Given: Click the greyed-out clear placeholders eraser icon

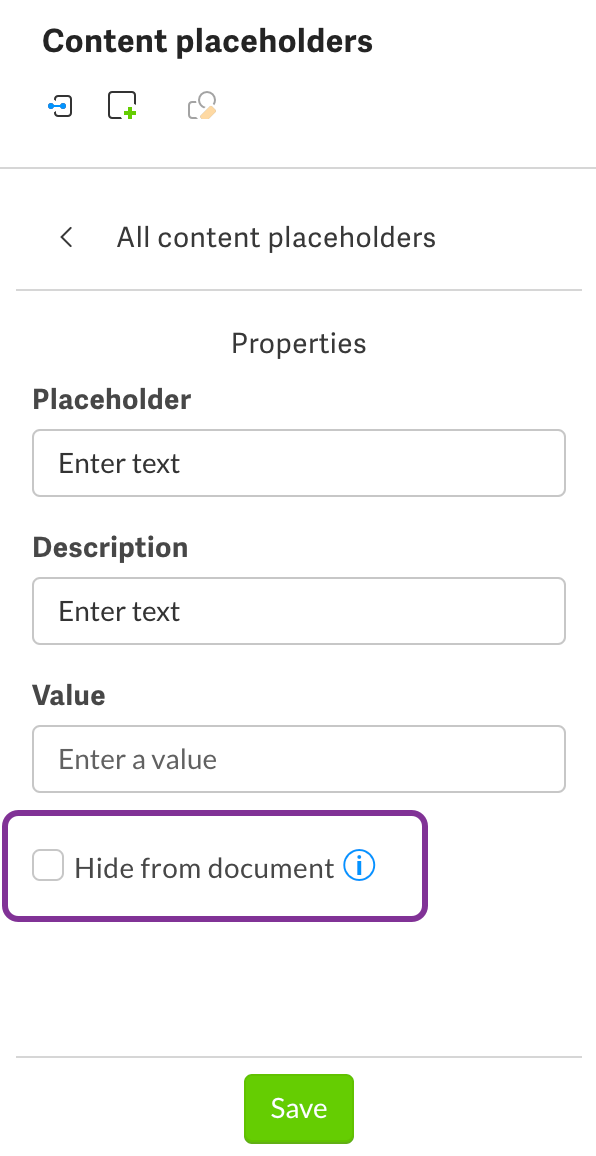Looking at the screenshot, I should coord(202,105).
